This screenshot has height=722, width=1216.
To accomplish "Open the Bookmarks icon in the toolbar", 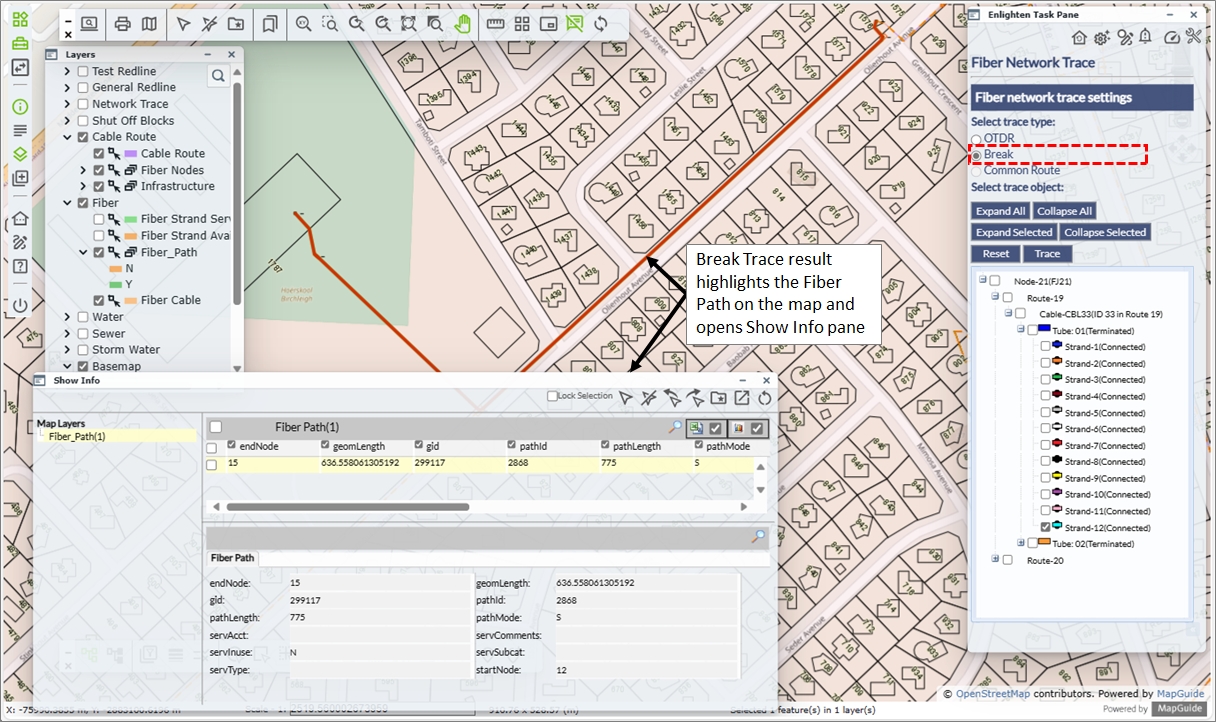I will tap(269, 24).
